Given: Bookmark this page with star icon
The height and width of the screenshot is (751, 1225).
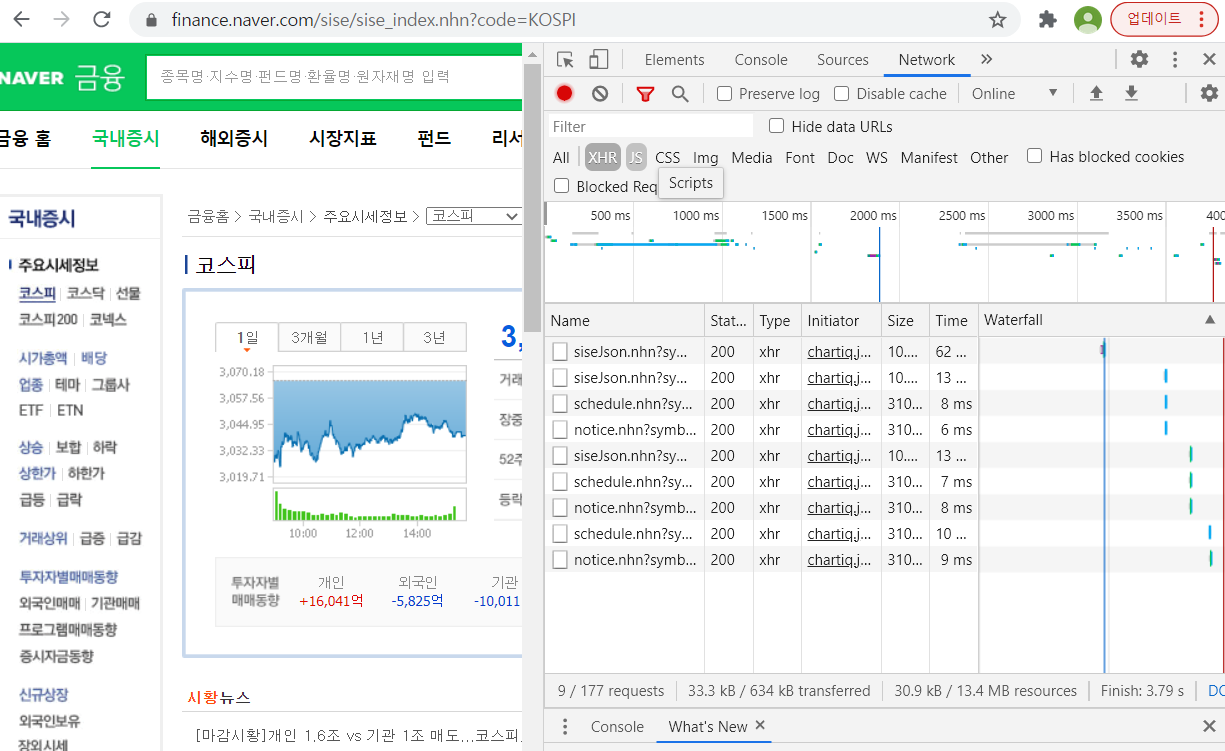Looking at the screenshot, I should [x=997, y=20].
